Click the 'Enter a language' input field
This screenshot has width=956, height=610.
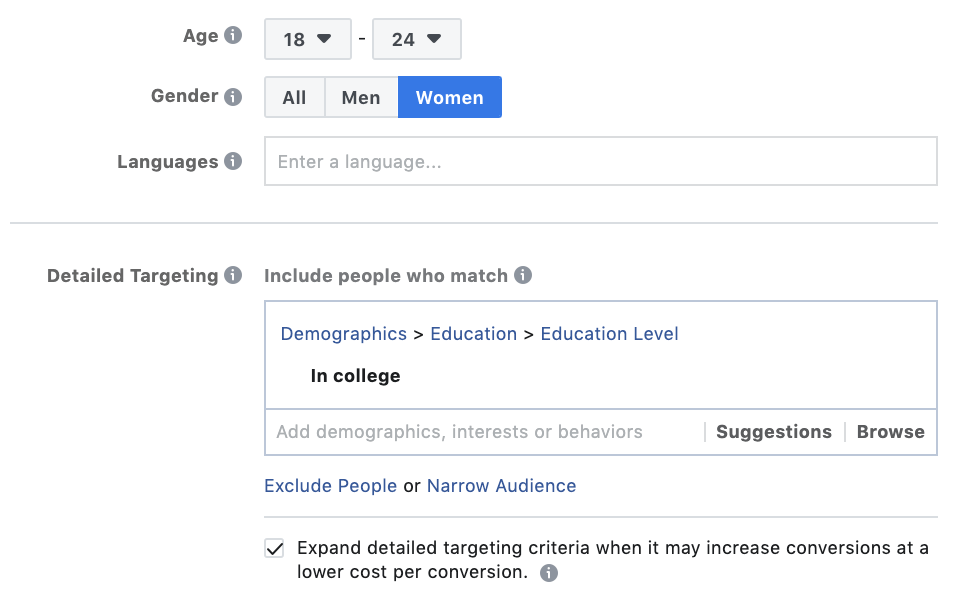600,162
